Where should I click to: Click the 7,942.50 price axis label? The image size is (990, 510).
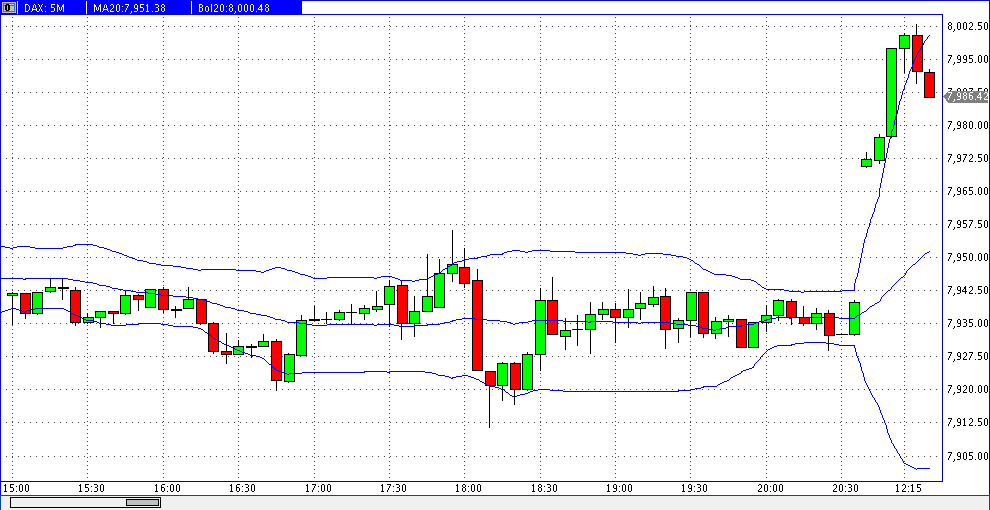pos(966,290)
